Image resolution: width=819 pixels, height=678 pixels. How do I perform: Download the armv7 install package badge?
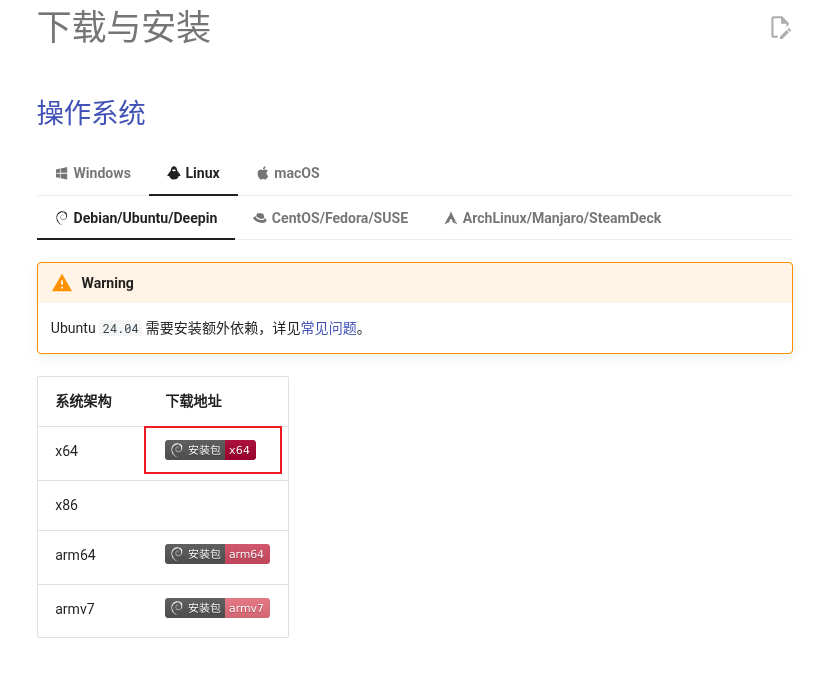pos(217,608)
